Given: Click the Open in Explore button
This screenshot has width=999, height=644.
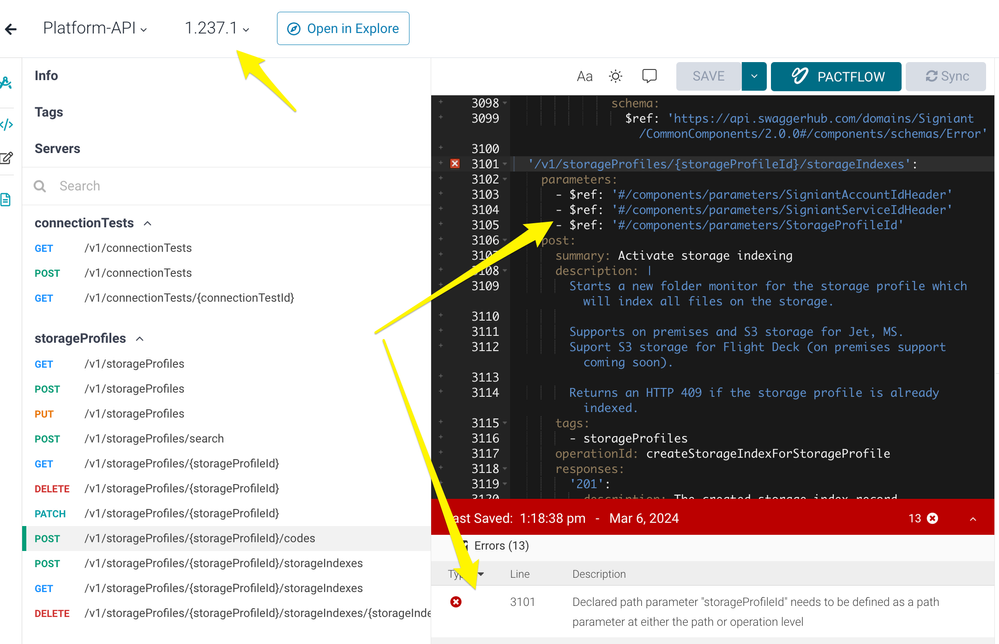Looking at the screenshot, I should tap(343, 29).
